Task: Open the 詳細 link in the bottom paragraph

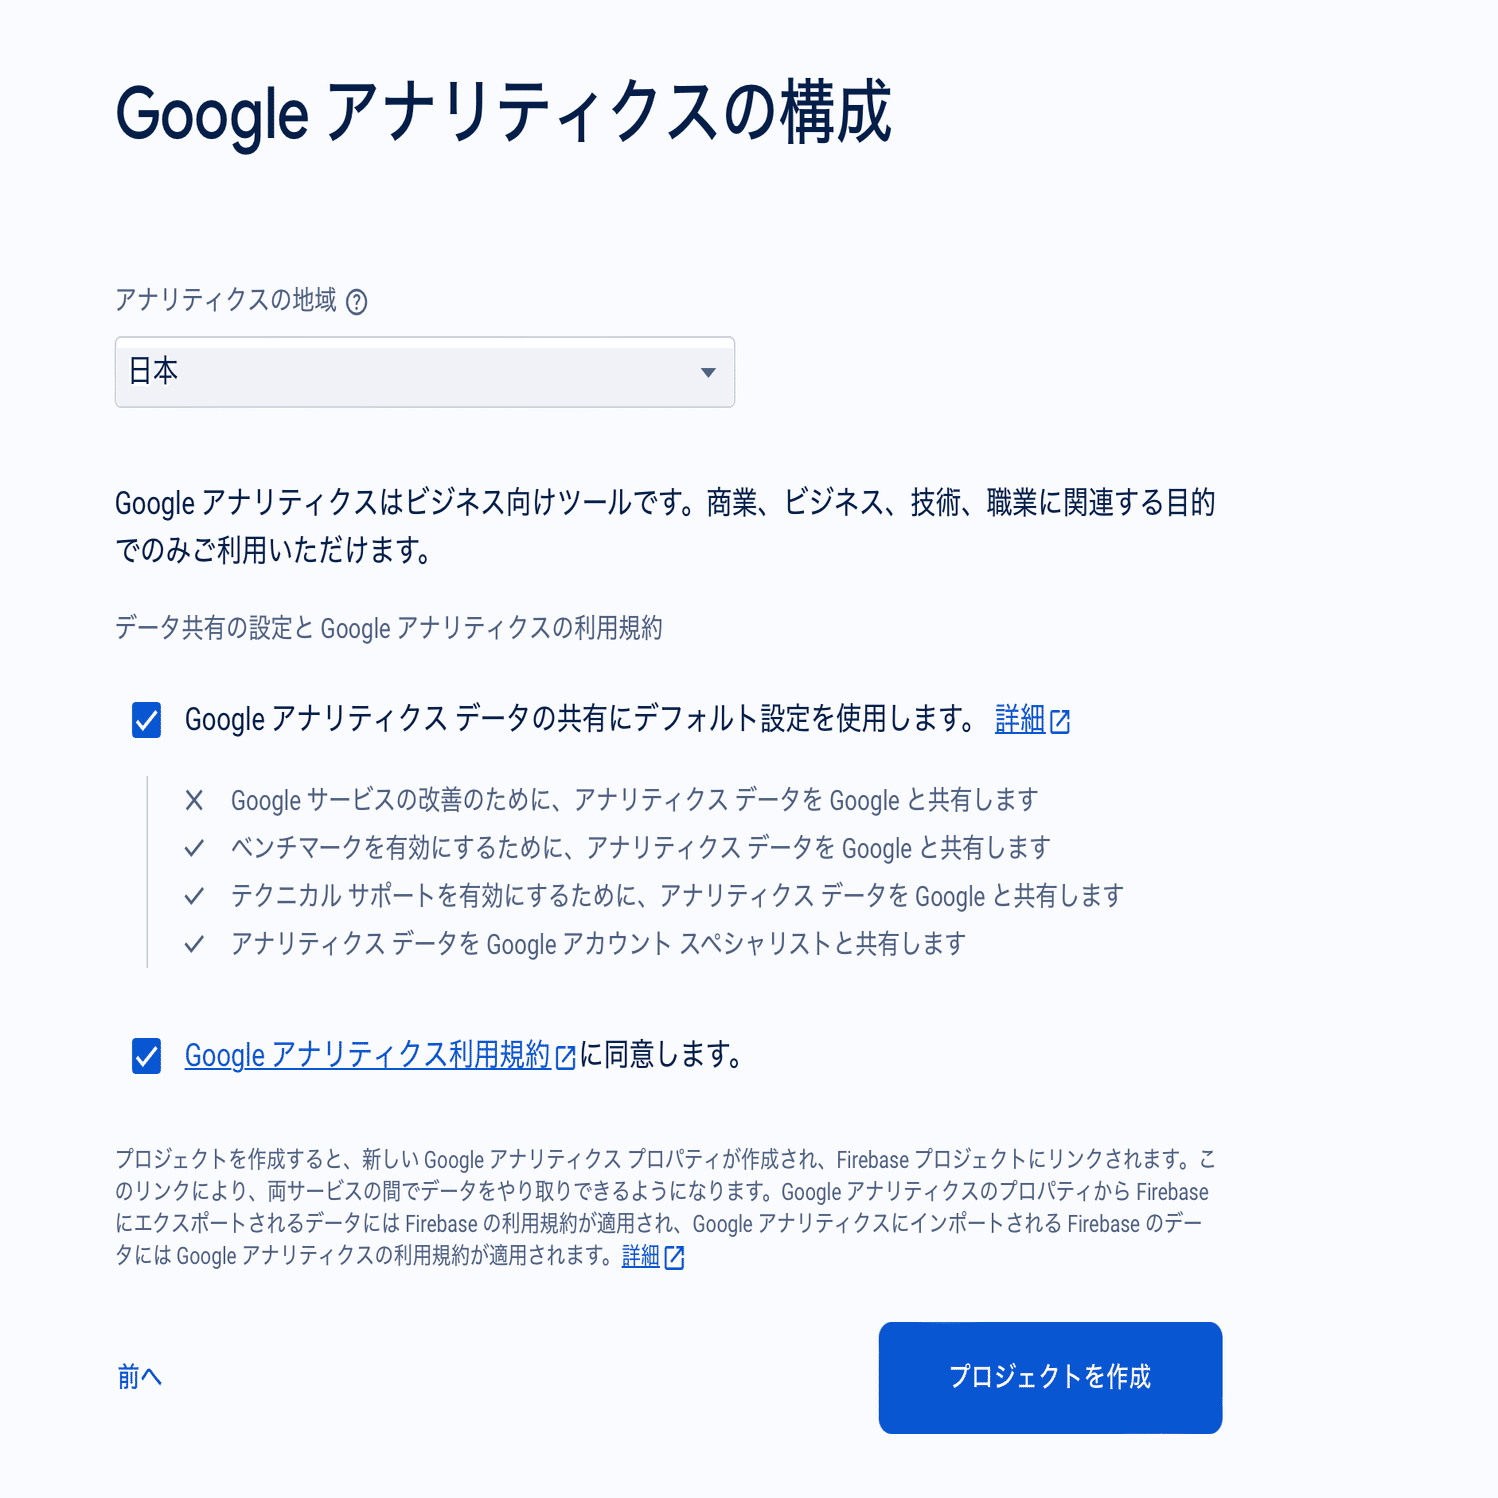Action: pos(640,1256)
